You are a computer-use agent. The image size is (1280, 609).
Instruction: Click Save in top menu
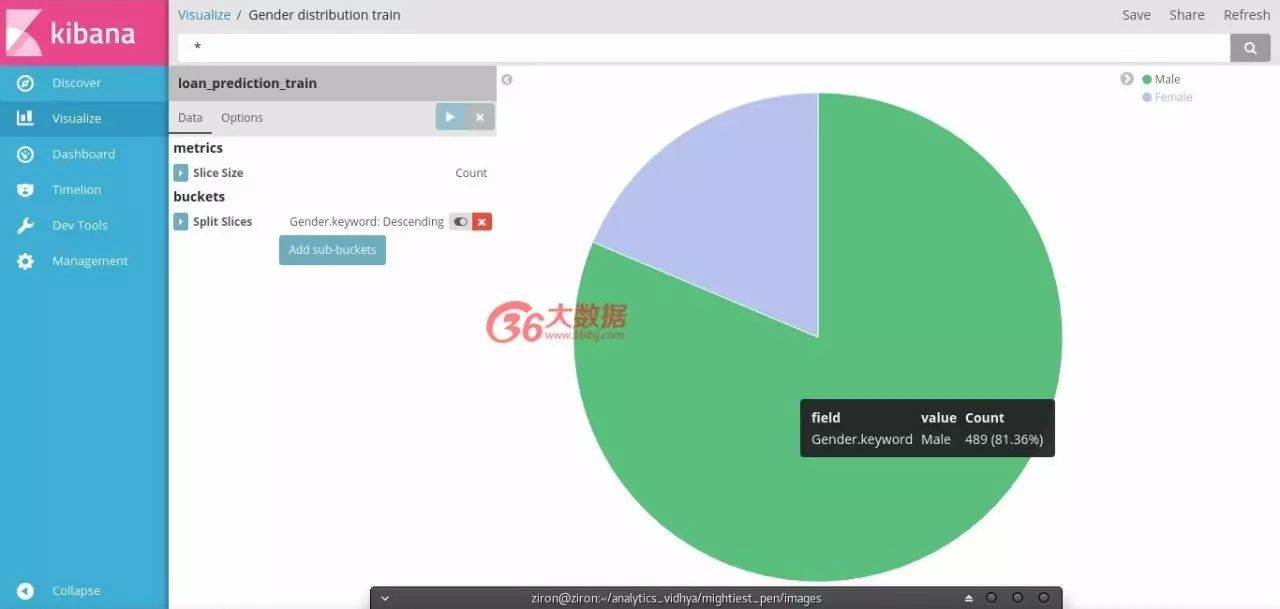tap(1136, 15)
